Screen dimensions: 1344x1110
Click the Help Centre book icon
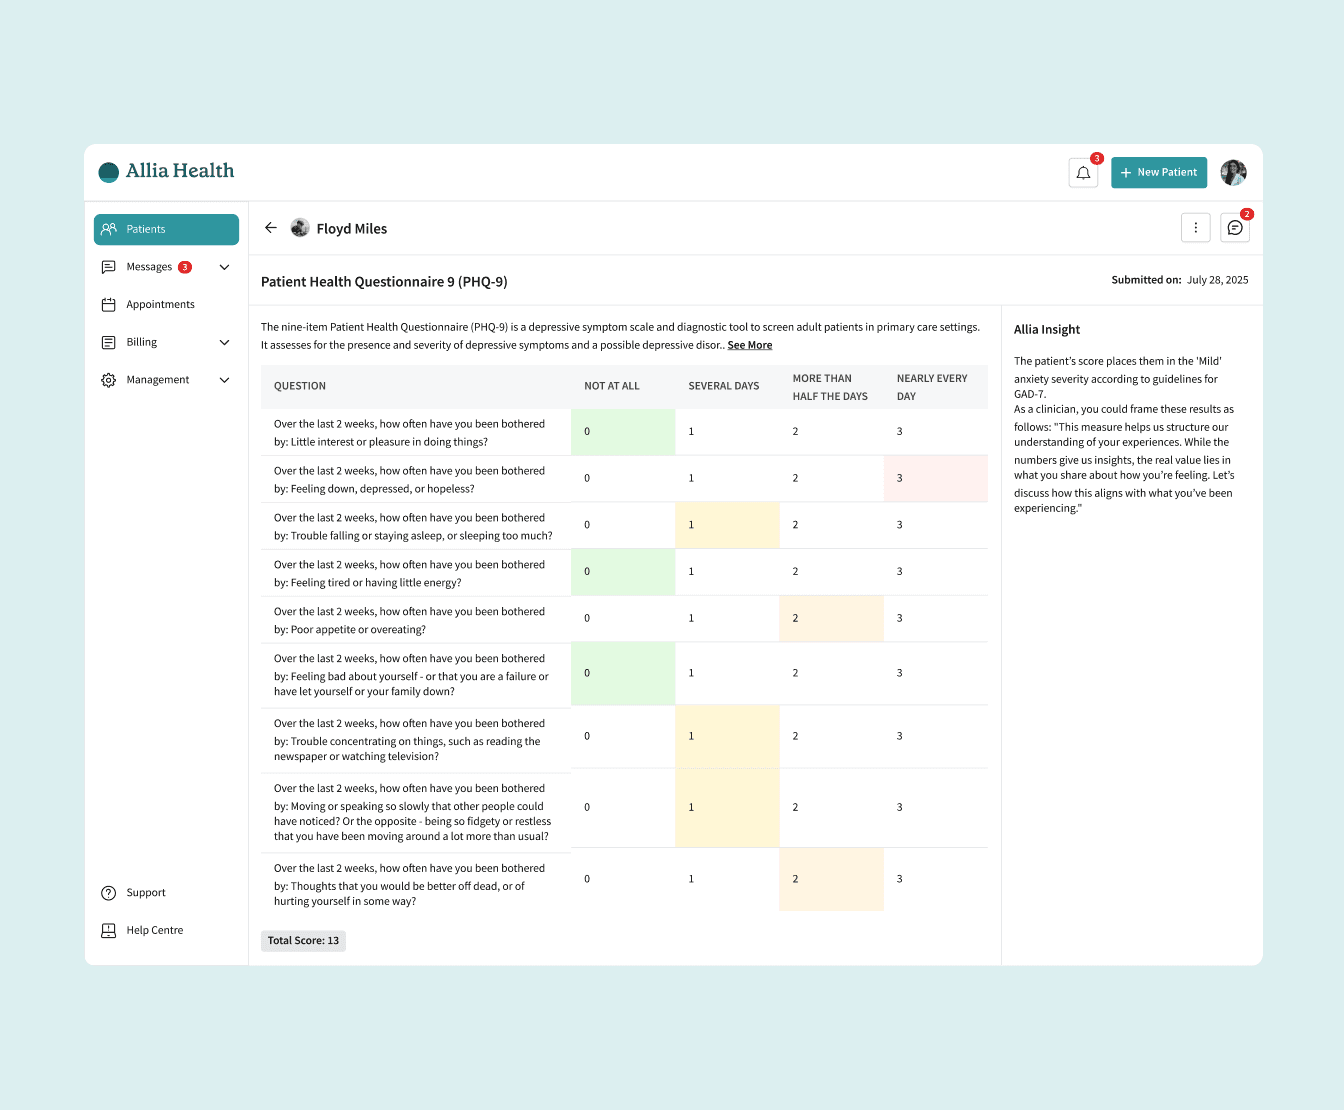[x=109, y=930]
